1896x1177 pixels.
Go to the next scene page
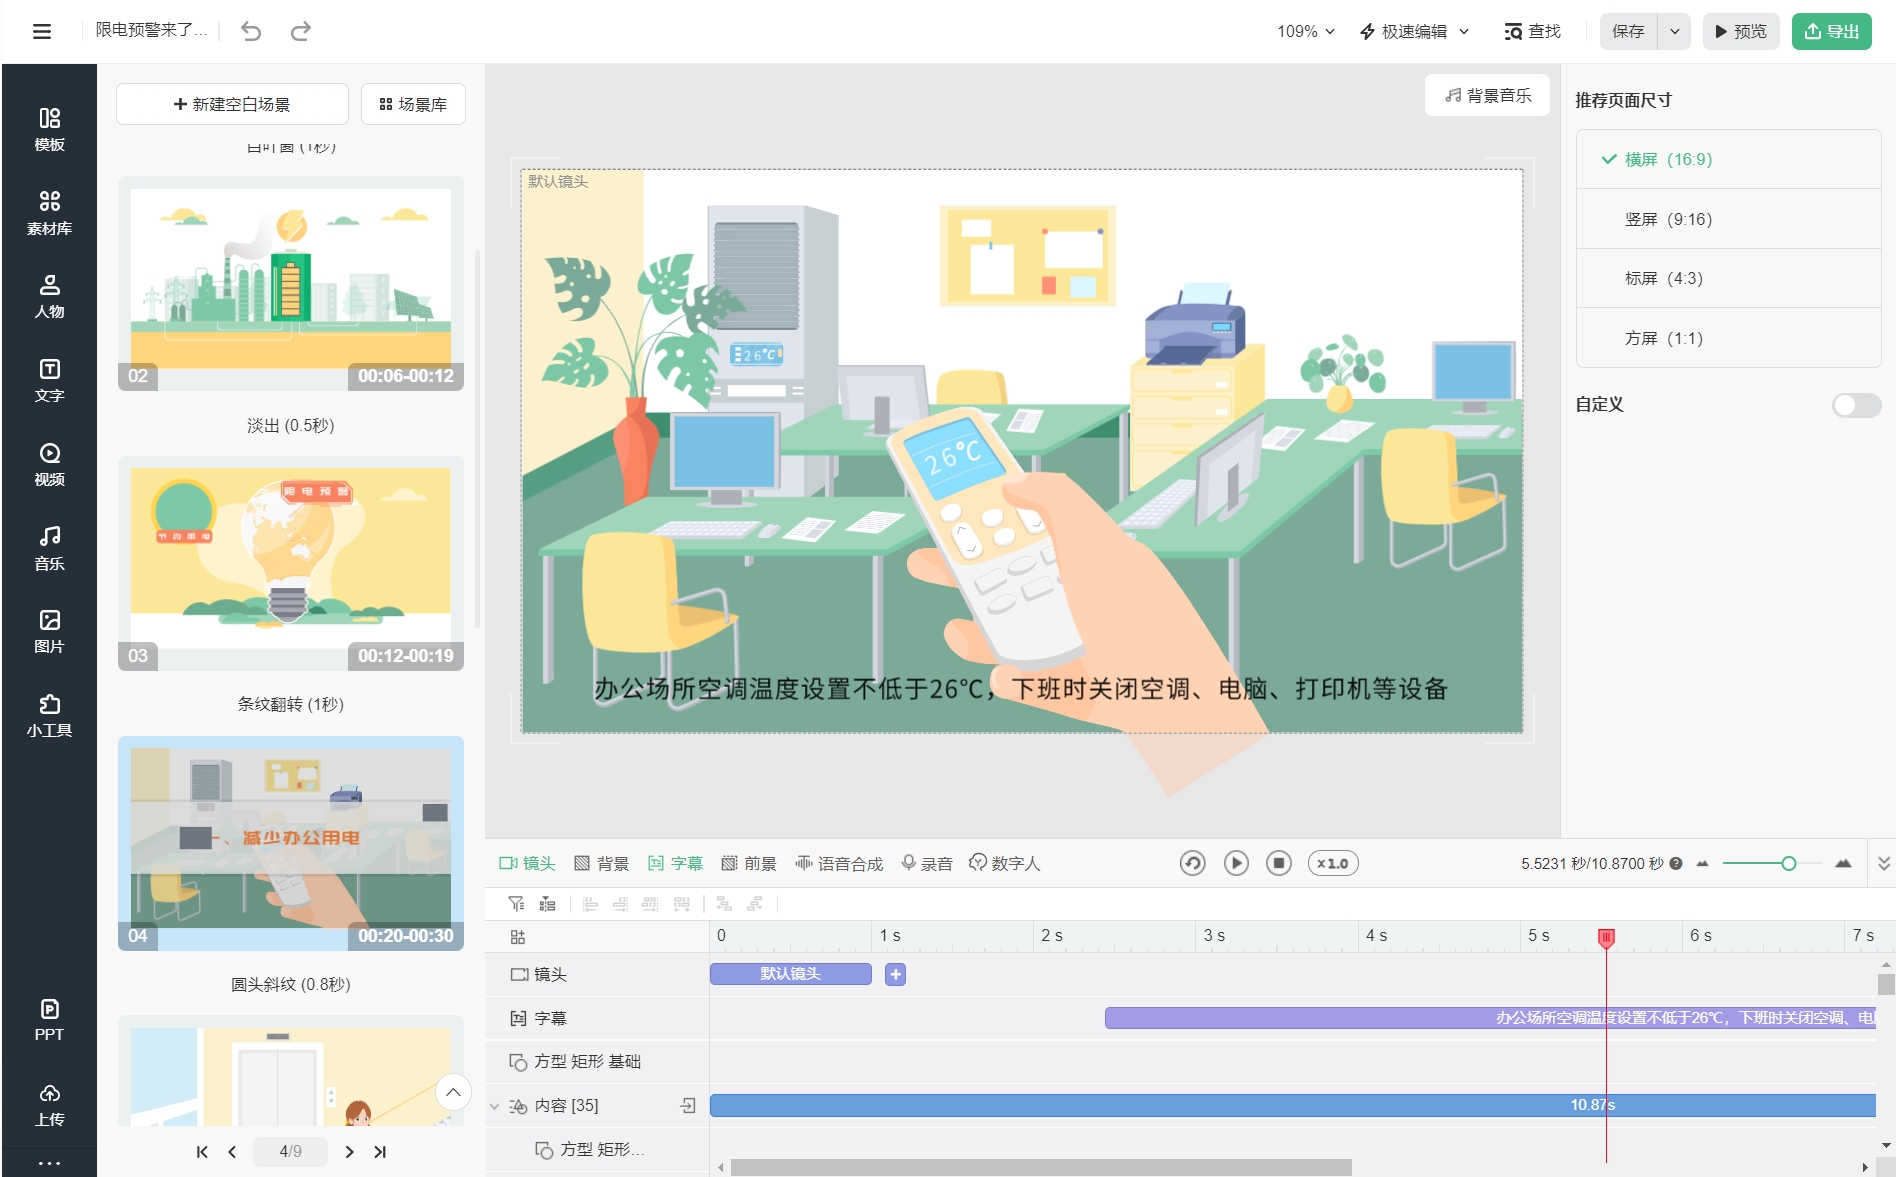pos(349,1152)
